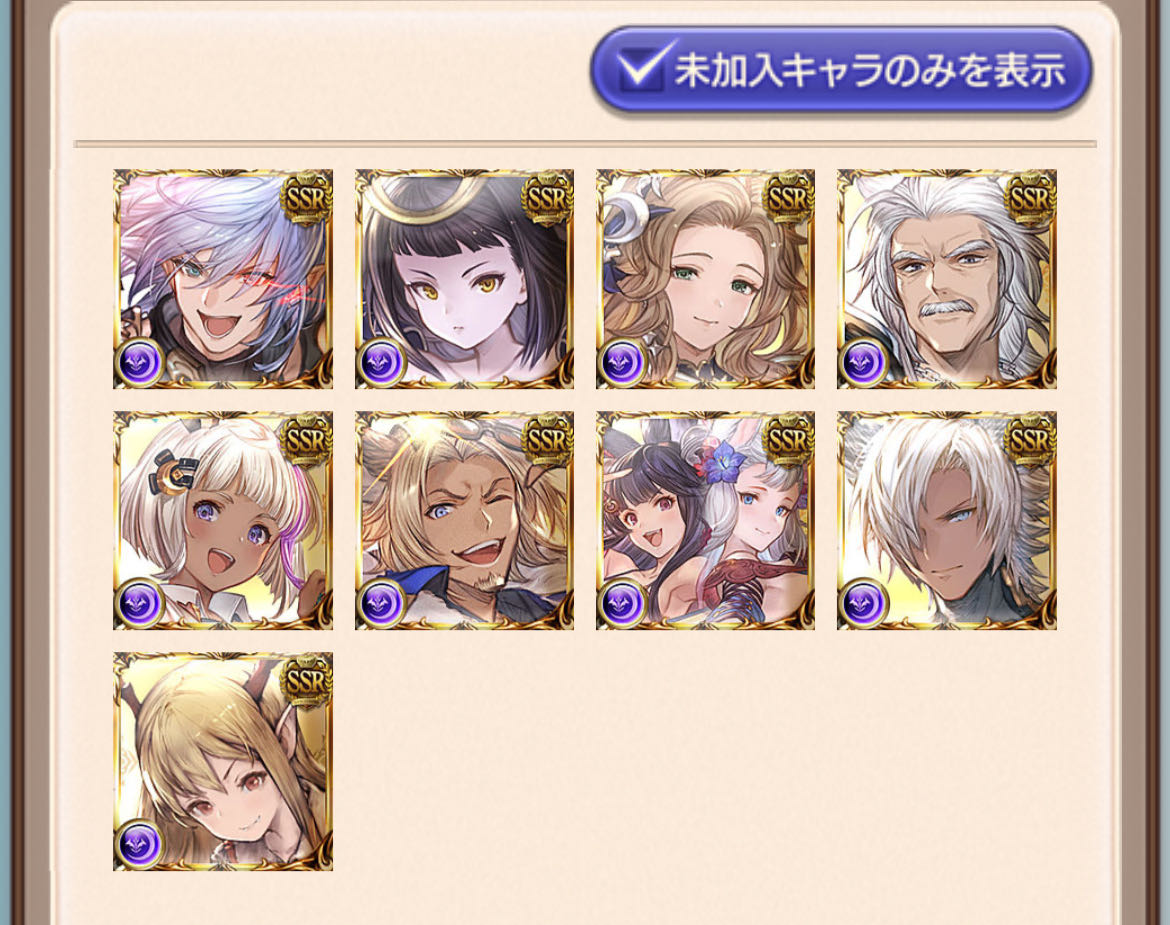Click dark element icon on duo girls portrait
1170x925 pixels.
[622, 603]
